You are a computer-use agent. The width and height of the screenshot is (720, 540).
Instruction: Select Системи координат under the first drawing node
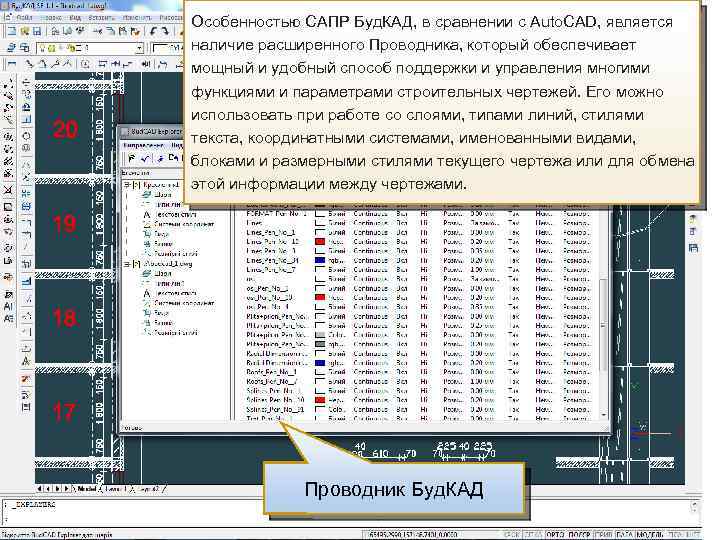point(184,224)
